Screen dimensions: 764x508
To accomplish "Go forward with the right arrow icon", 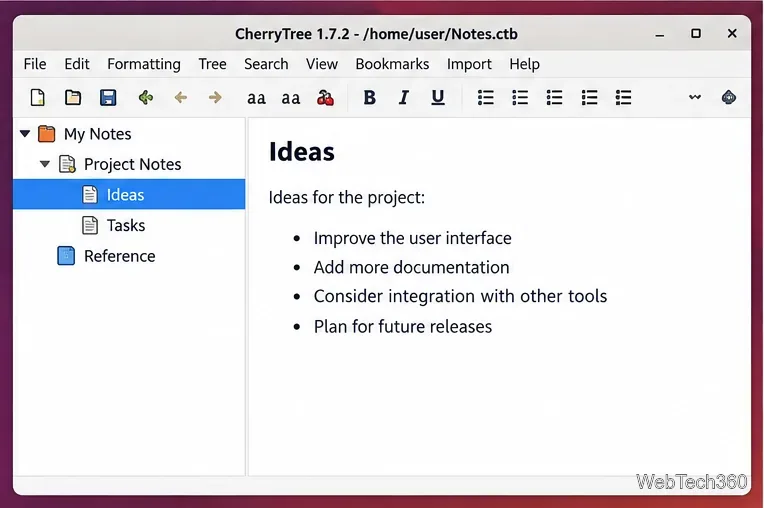I will pos(215,97).
